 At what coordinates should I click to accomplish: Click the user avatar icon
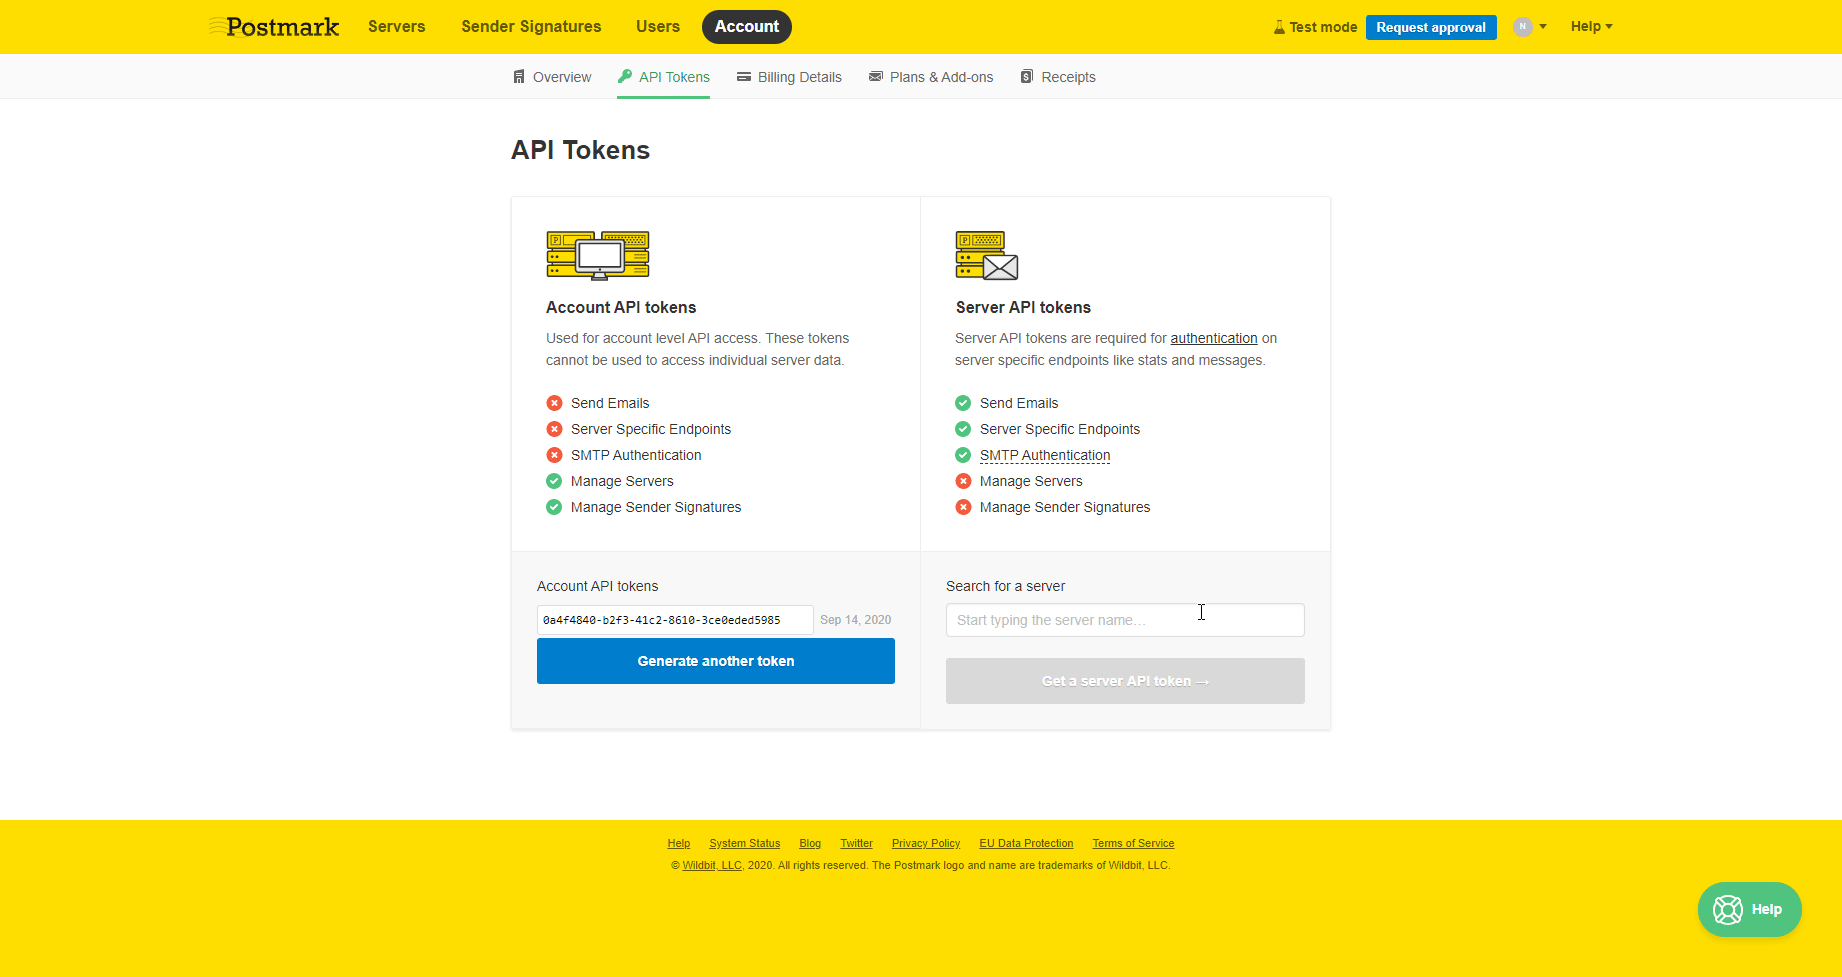click(1522, 27)
